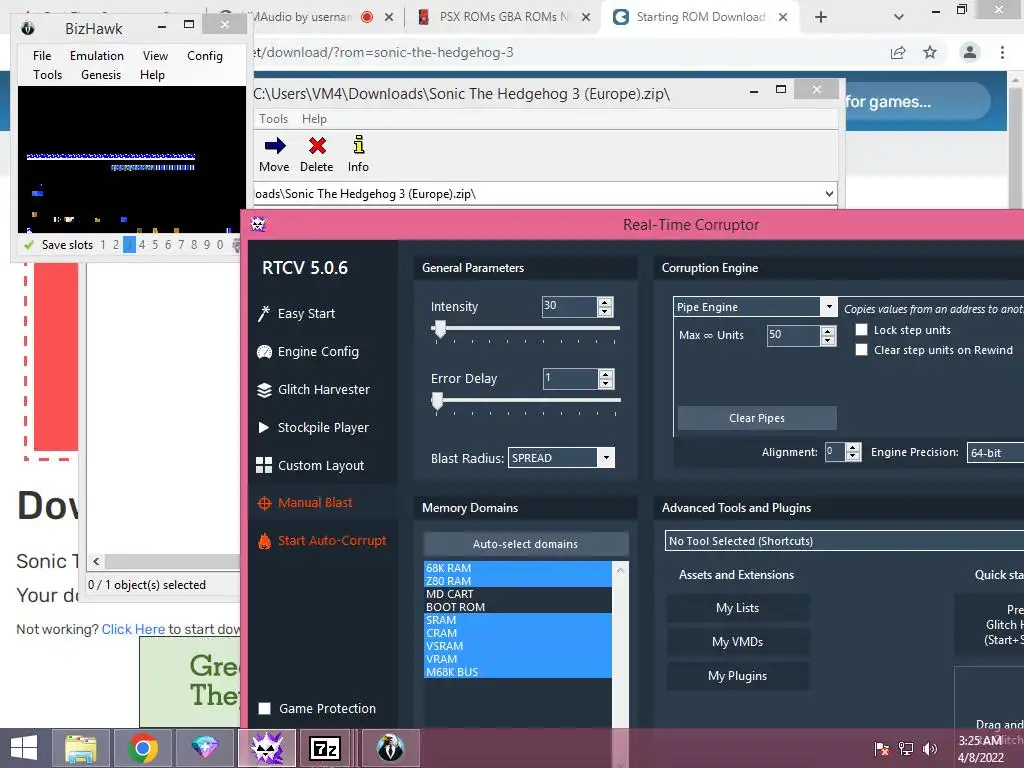Screen dimensions: 1024x768
Task: Open BizHawk Config menu
Action: pos(205,56)
